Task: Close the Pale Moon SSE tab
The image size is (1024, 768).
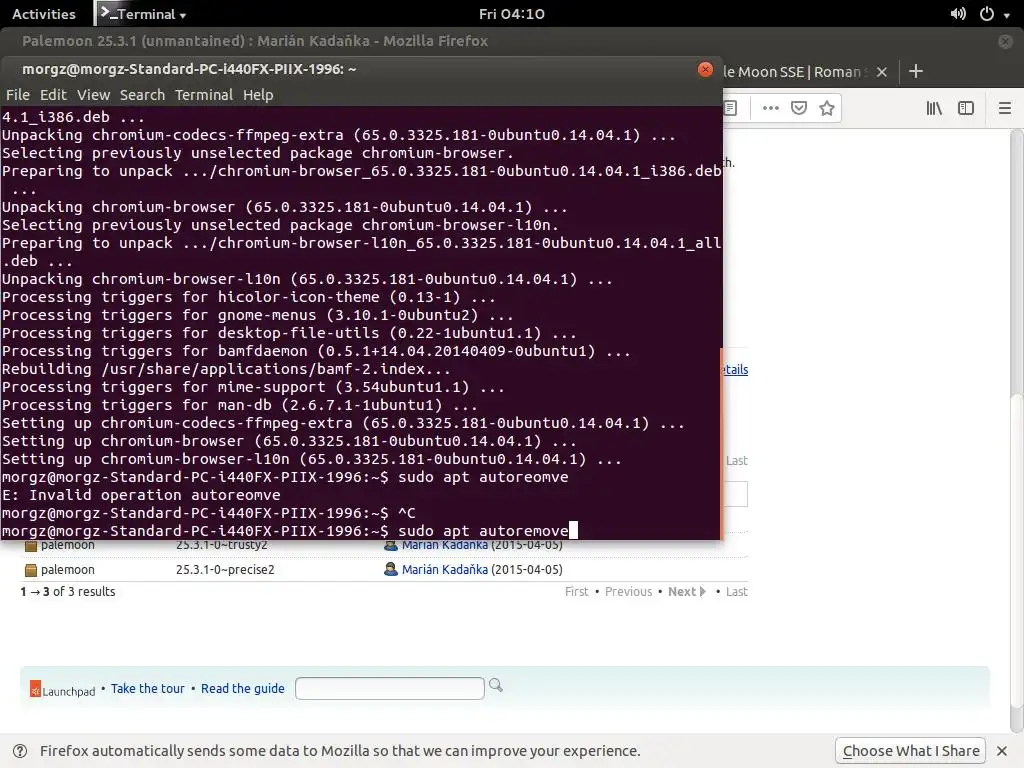Action: tap(882, 72)
